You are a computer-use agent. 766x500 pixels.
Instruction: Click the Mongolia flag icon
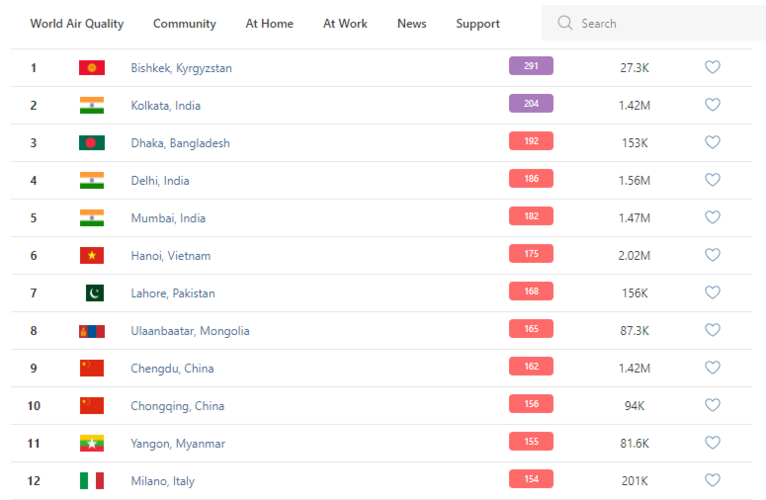point(92,331)
